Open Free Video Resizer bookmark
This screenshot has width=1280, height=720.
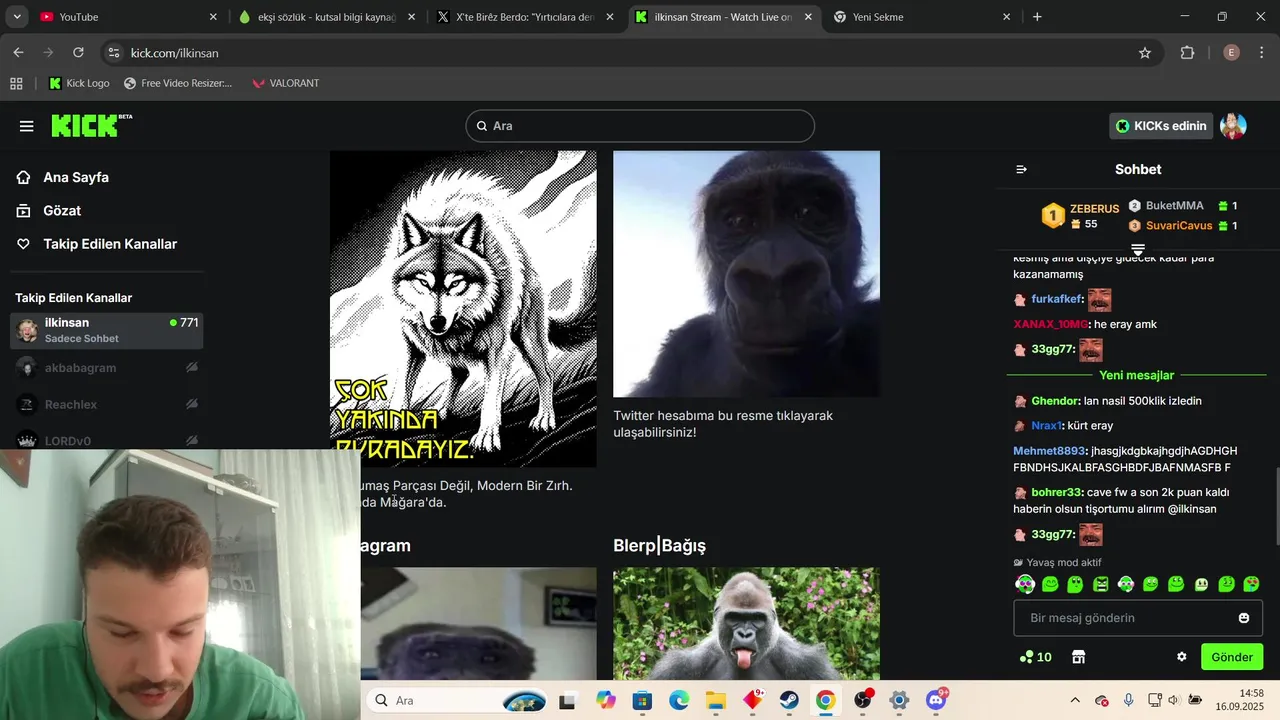178,83
